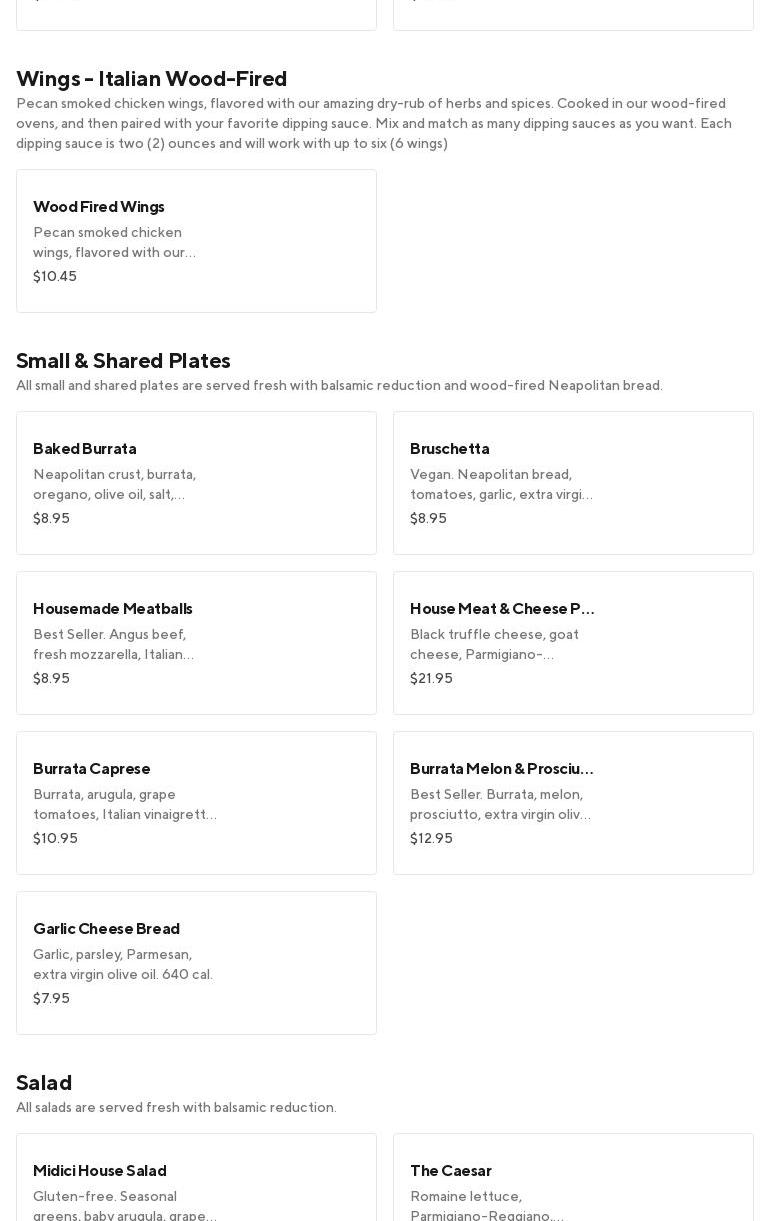Choose the Bruschetta menu card
Image resolution: width=770 pixels, height=1221 pixels.
573,482
